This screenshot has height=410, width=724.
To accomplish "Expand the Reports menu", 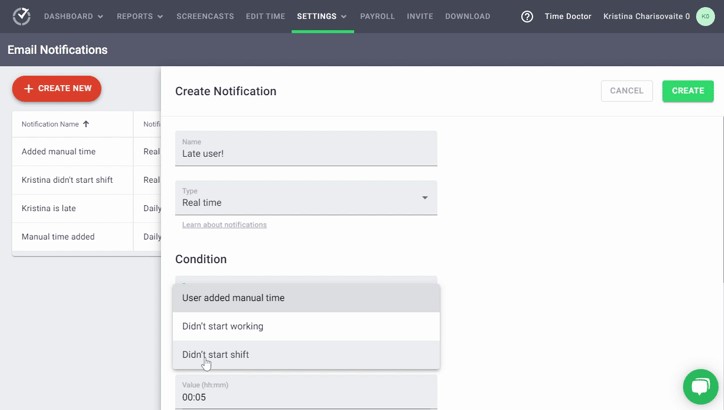I will point(139,17).
